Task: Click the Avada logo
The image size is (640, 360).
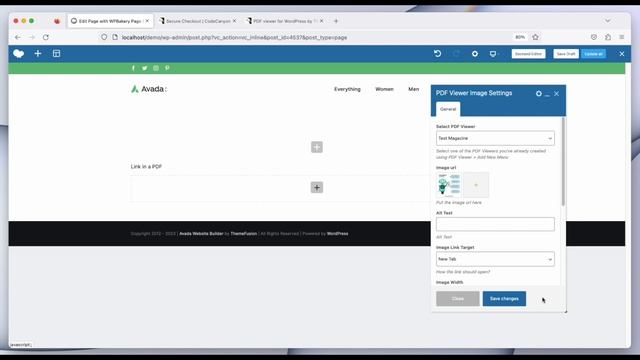Action: coord(149,89)
